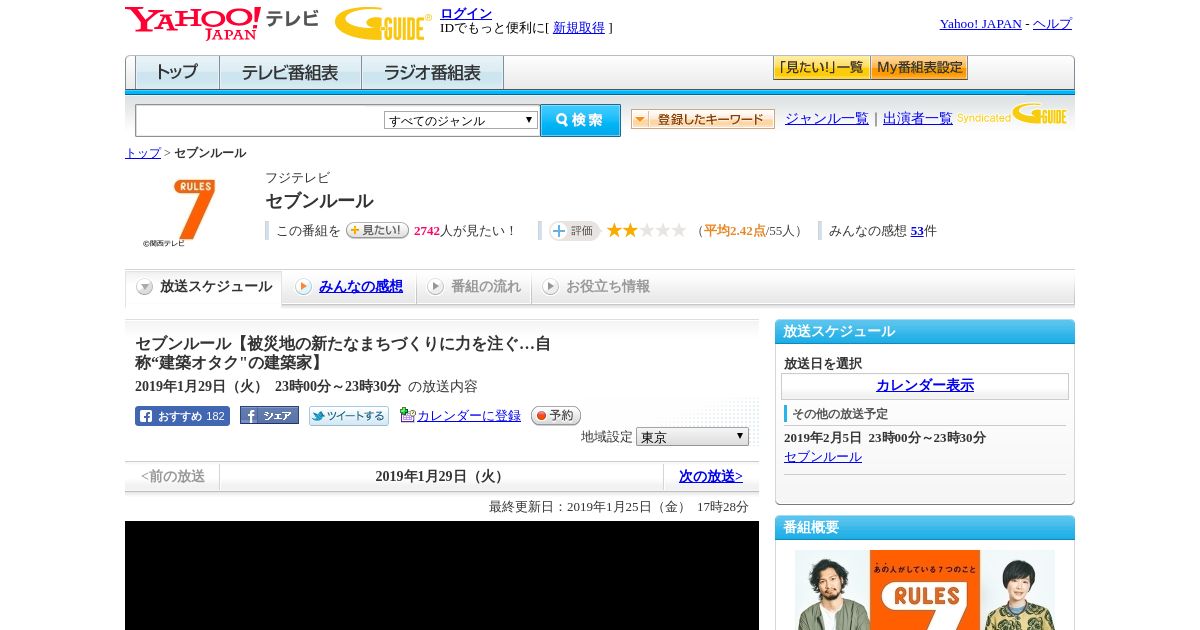
Task: Open My番組表設定 button
Action: [x=919, y=68]
